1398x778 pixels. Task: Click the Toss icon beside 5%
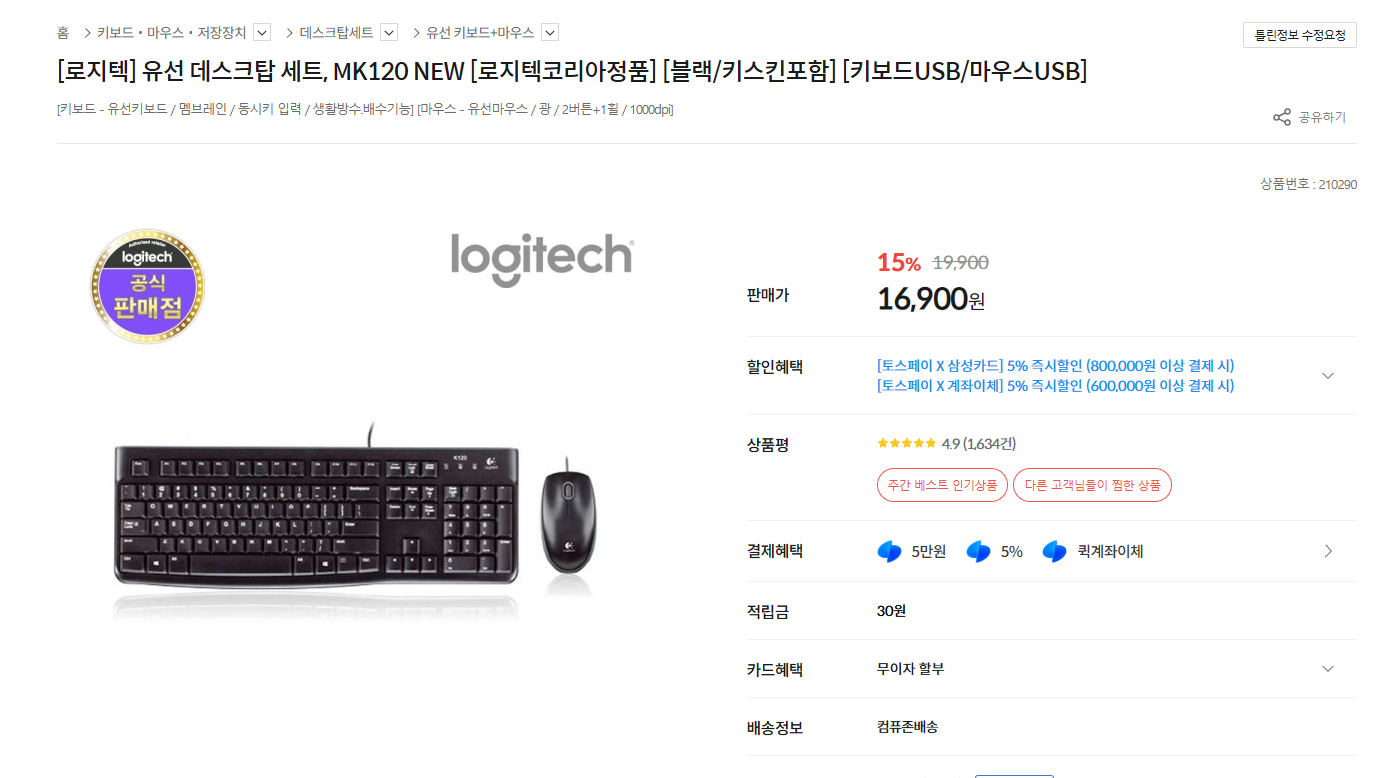click(x=978, y=551)
